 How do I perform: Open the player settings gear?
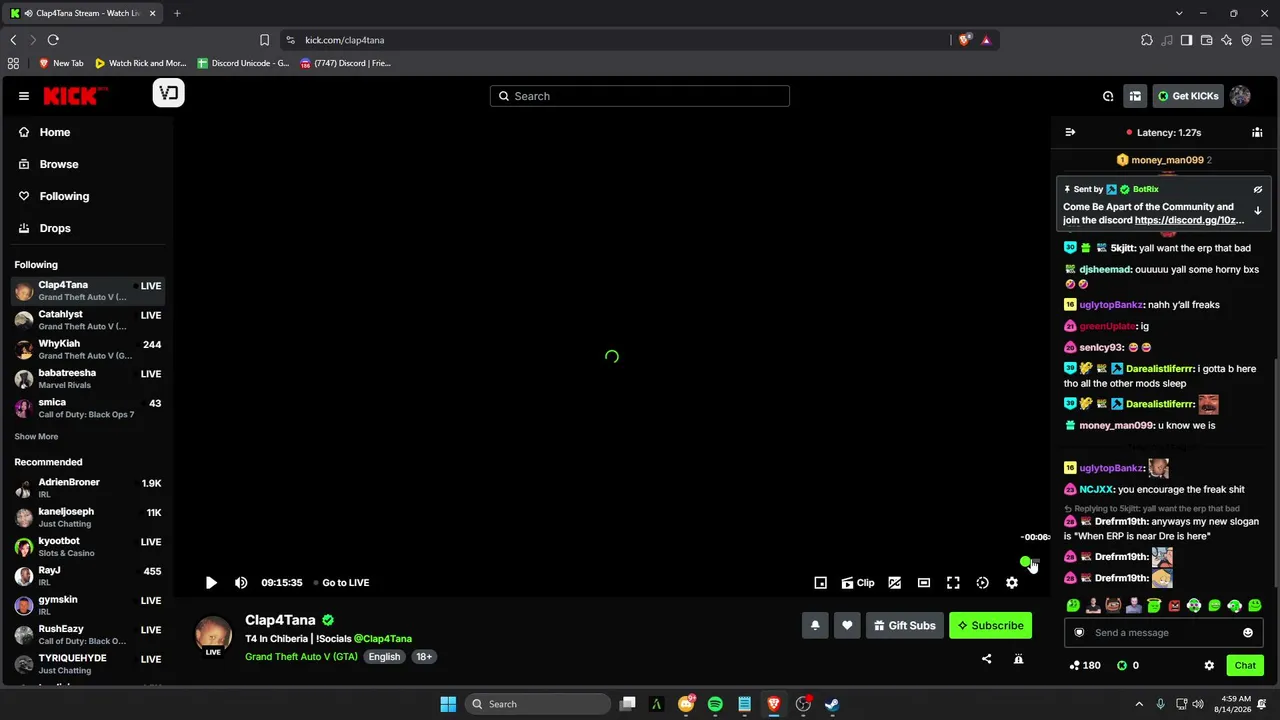click(1012, 583)
